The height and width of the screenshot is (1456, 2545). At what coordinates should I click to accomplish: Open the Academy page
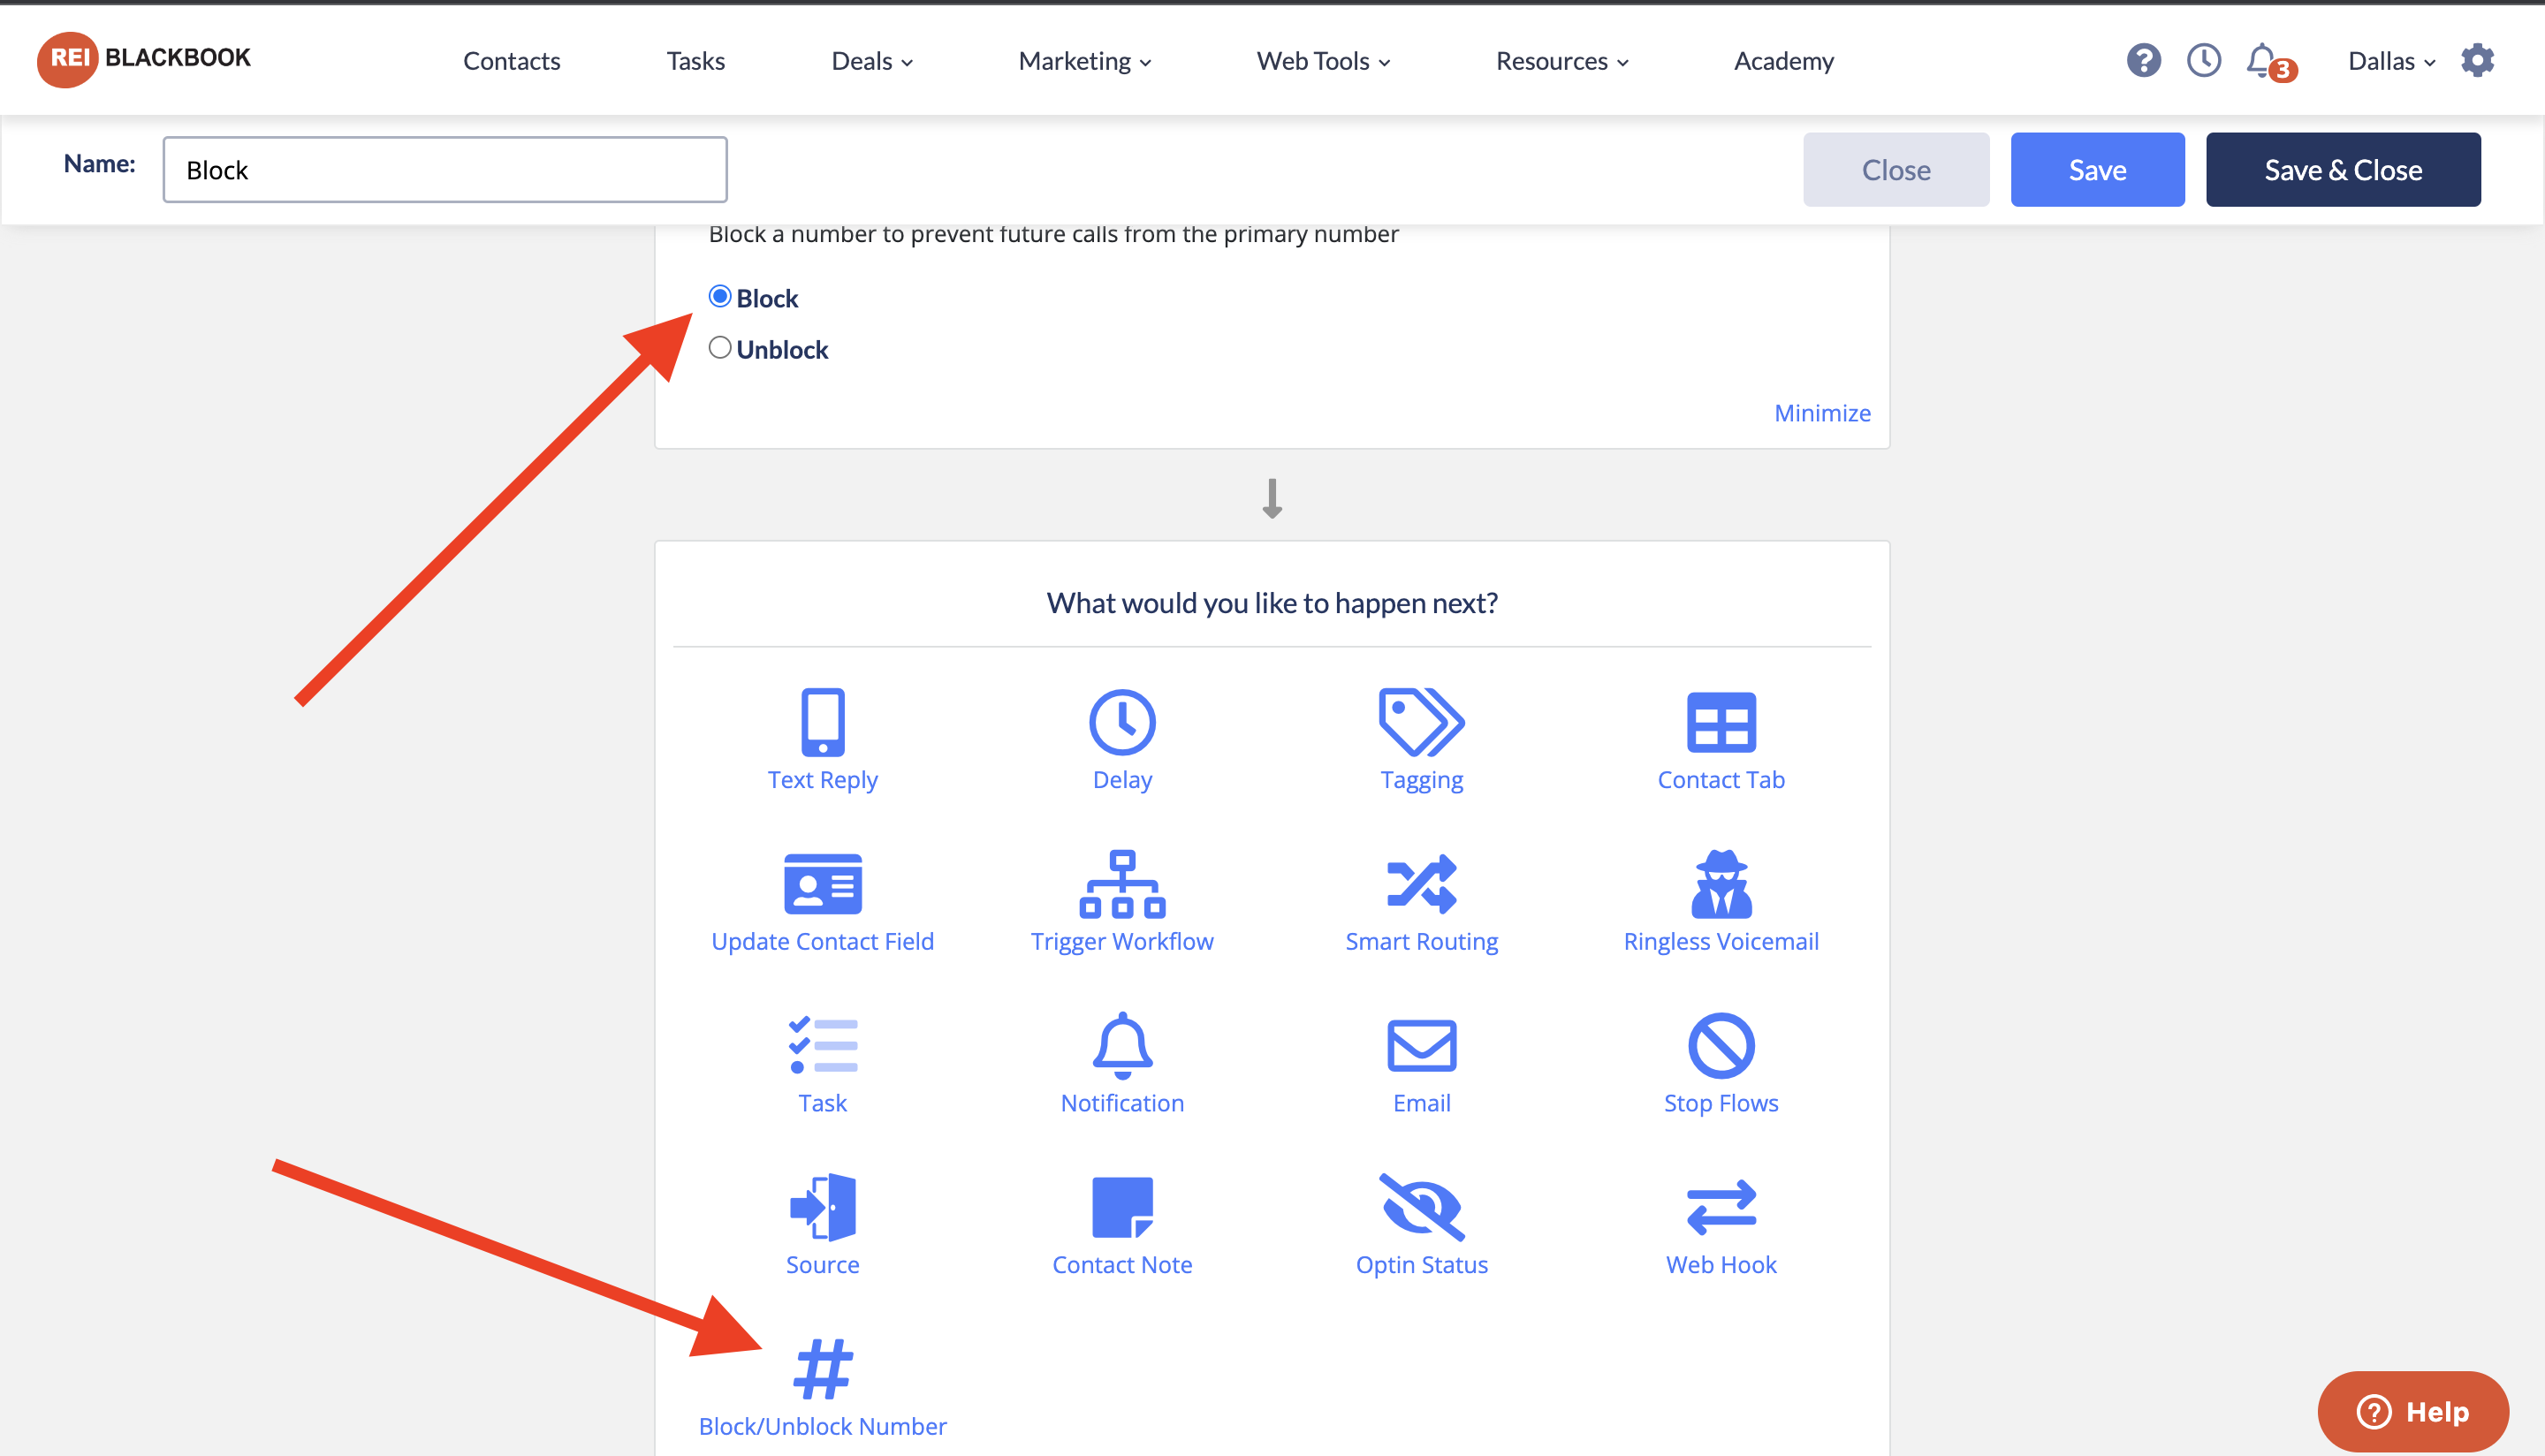pos(1783,61)
